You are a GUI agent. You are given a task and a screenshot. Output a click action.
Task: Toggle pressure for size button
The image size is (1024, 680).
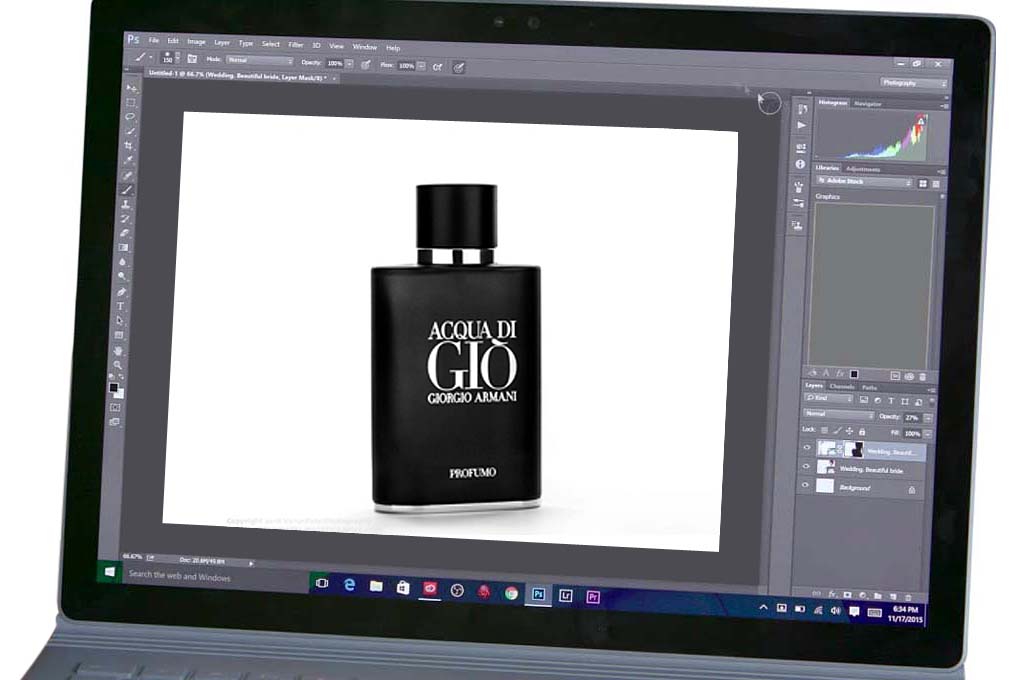point(458,67)
